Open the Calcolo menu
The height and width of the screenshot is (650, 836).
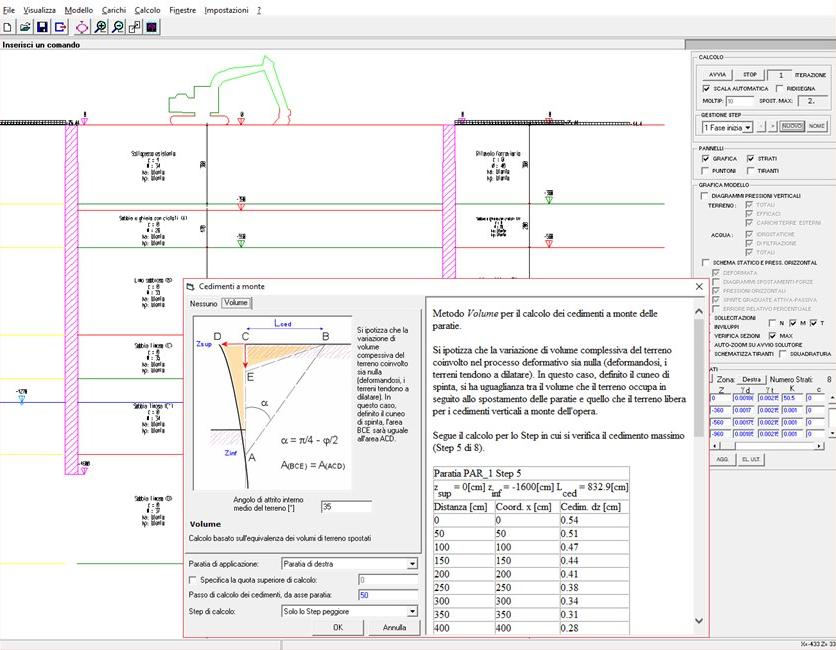tap(147, 9)
